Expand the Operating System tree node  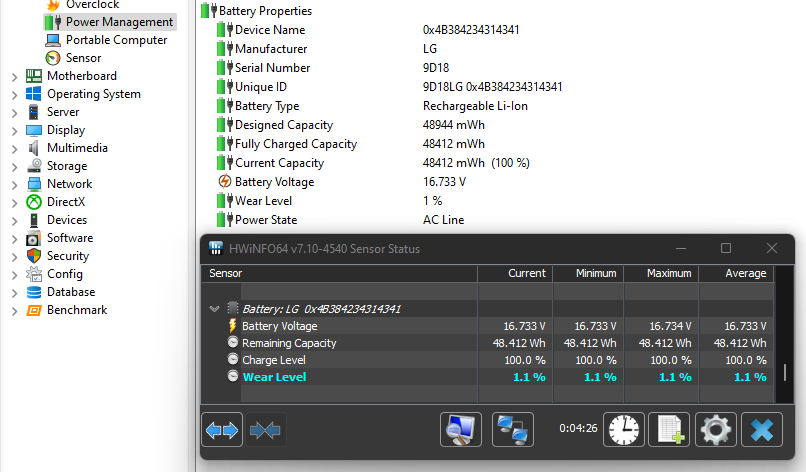14,95
